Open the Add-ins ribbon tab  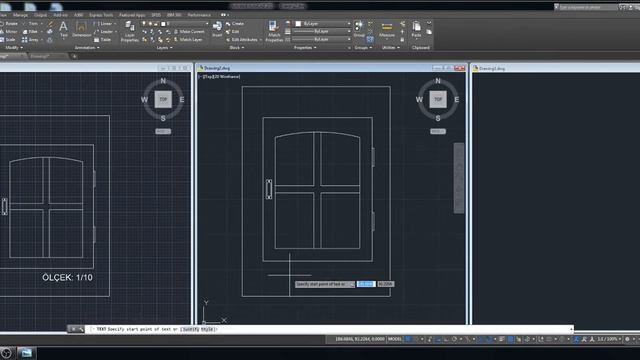(x=60, y=15)
